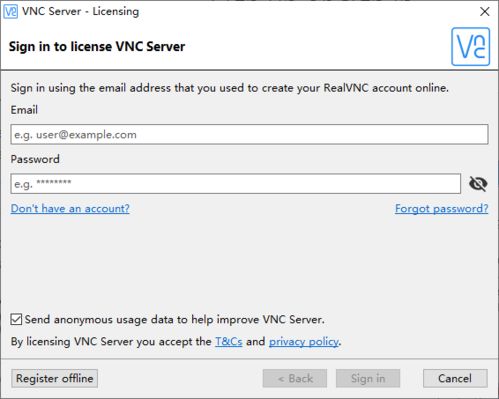499x399 pixels.
Task: Click the Email field label
Action: pyautogui.click(x=24, y=110)
